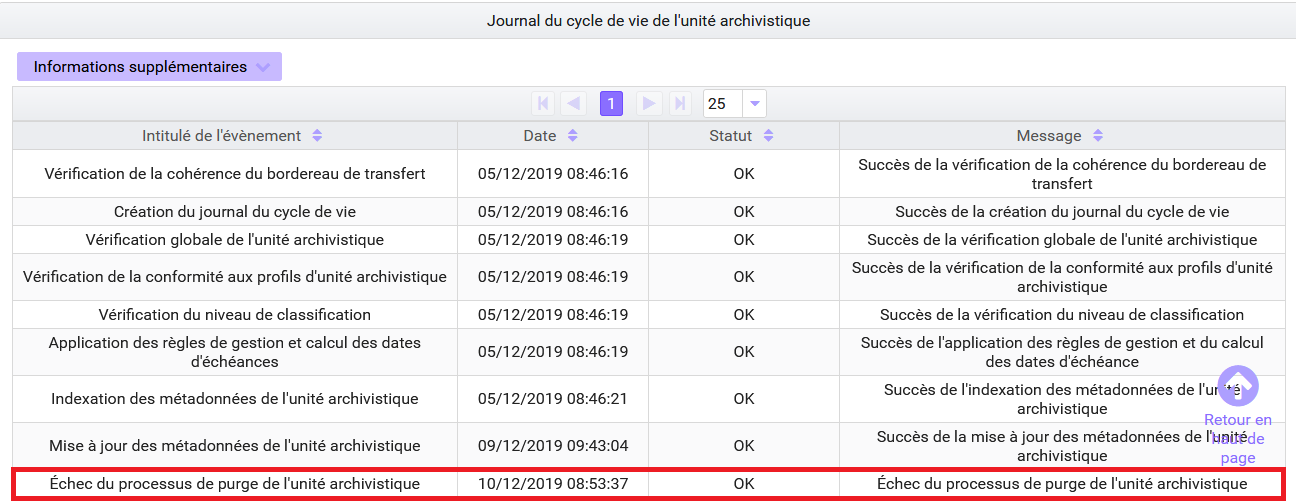Viewport: 1296px width, 501px height.
Task: Click the Statut column header
Action: (730, 136)
